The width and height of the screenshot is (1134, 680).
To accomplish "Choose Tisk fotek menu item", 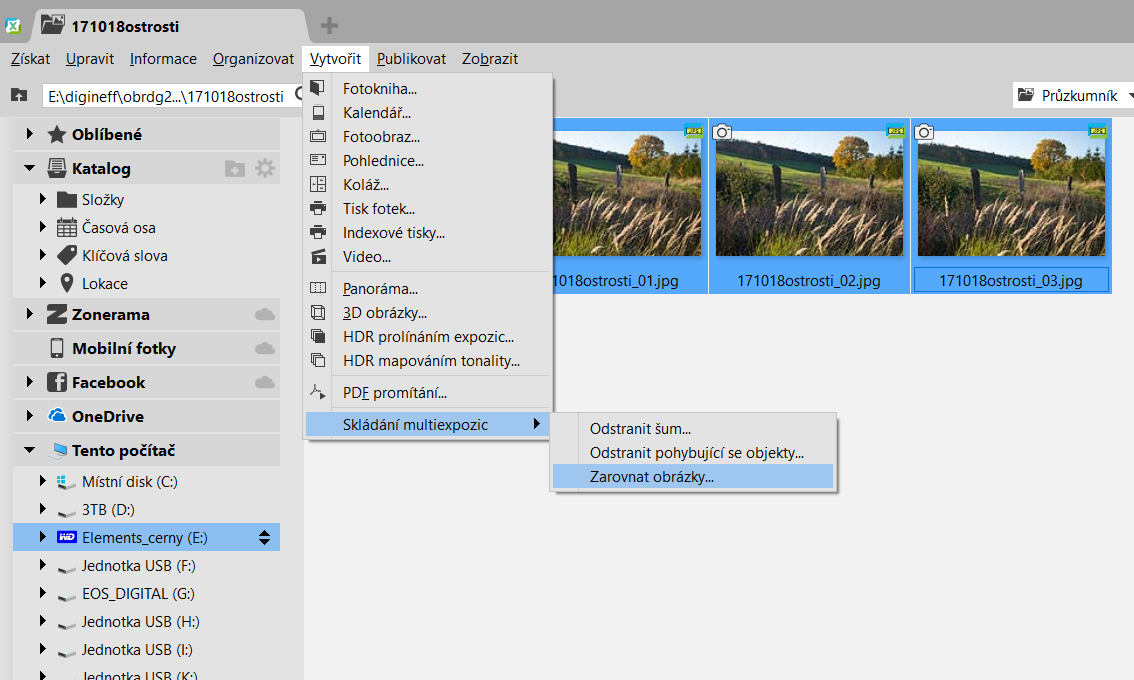I will tap(427, 208).
